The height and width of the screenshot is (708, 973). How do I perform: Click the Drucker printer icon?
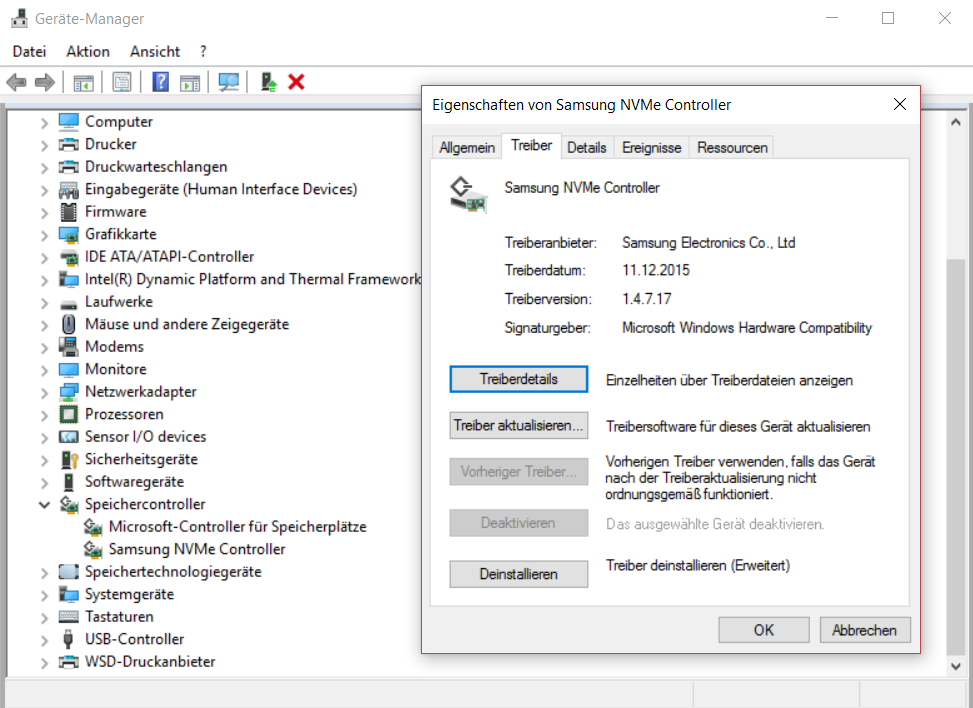click(x=69, y=144)
